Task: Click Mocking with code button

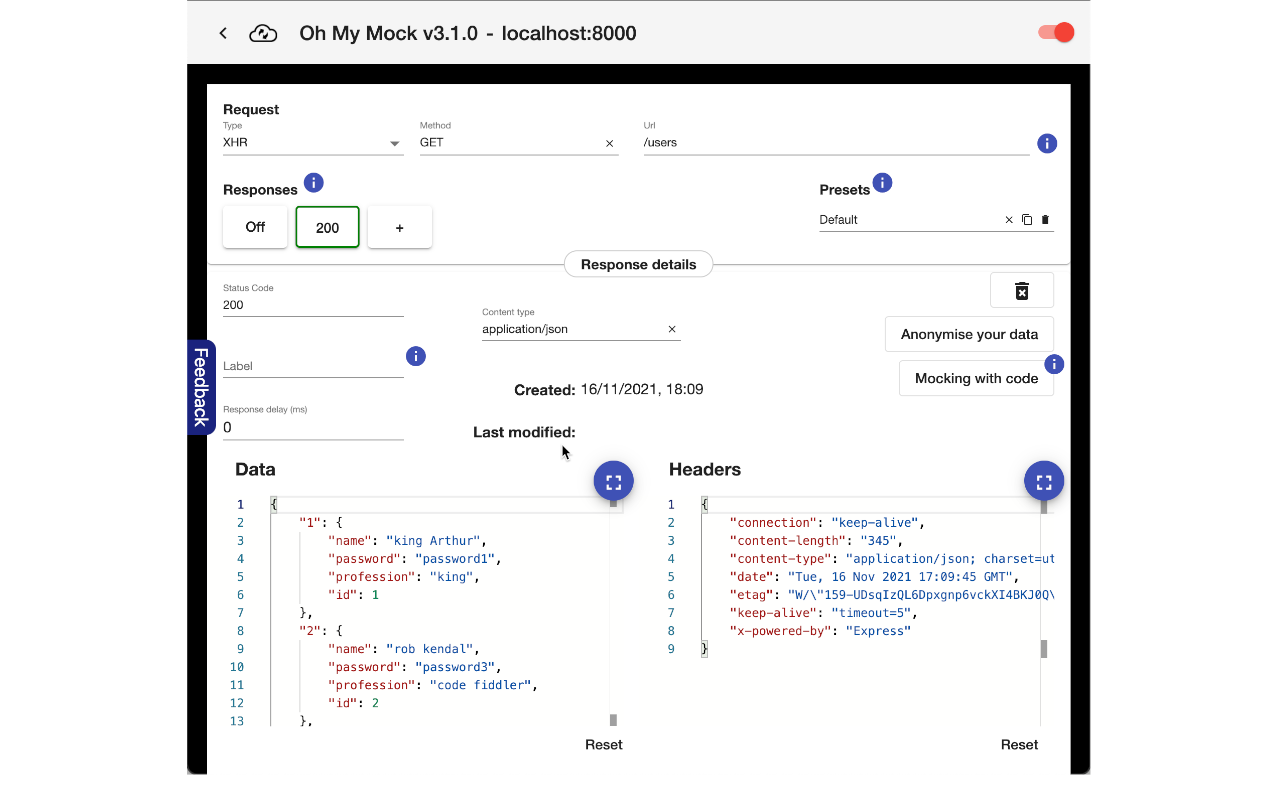Action: coord(976,378)
